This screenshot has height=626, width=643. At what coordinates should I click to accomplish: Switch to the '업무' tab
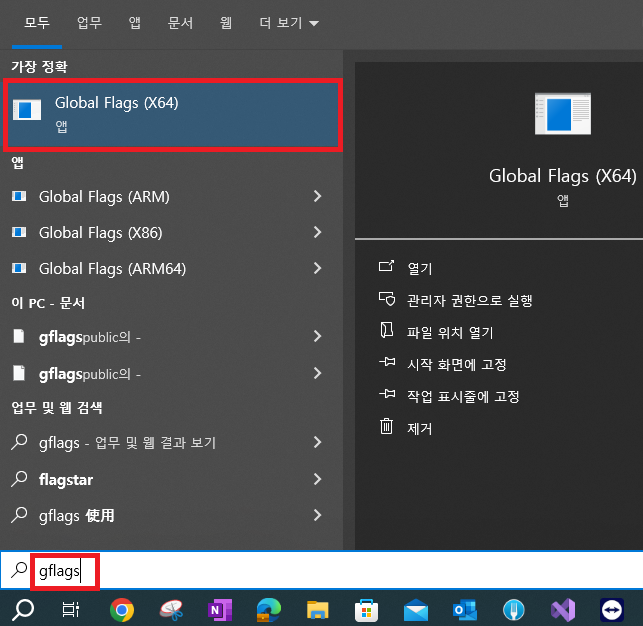(x=89, y=23)
